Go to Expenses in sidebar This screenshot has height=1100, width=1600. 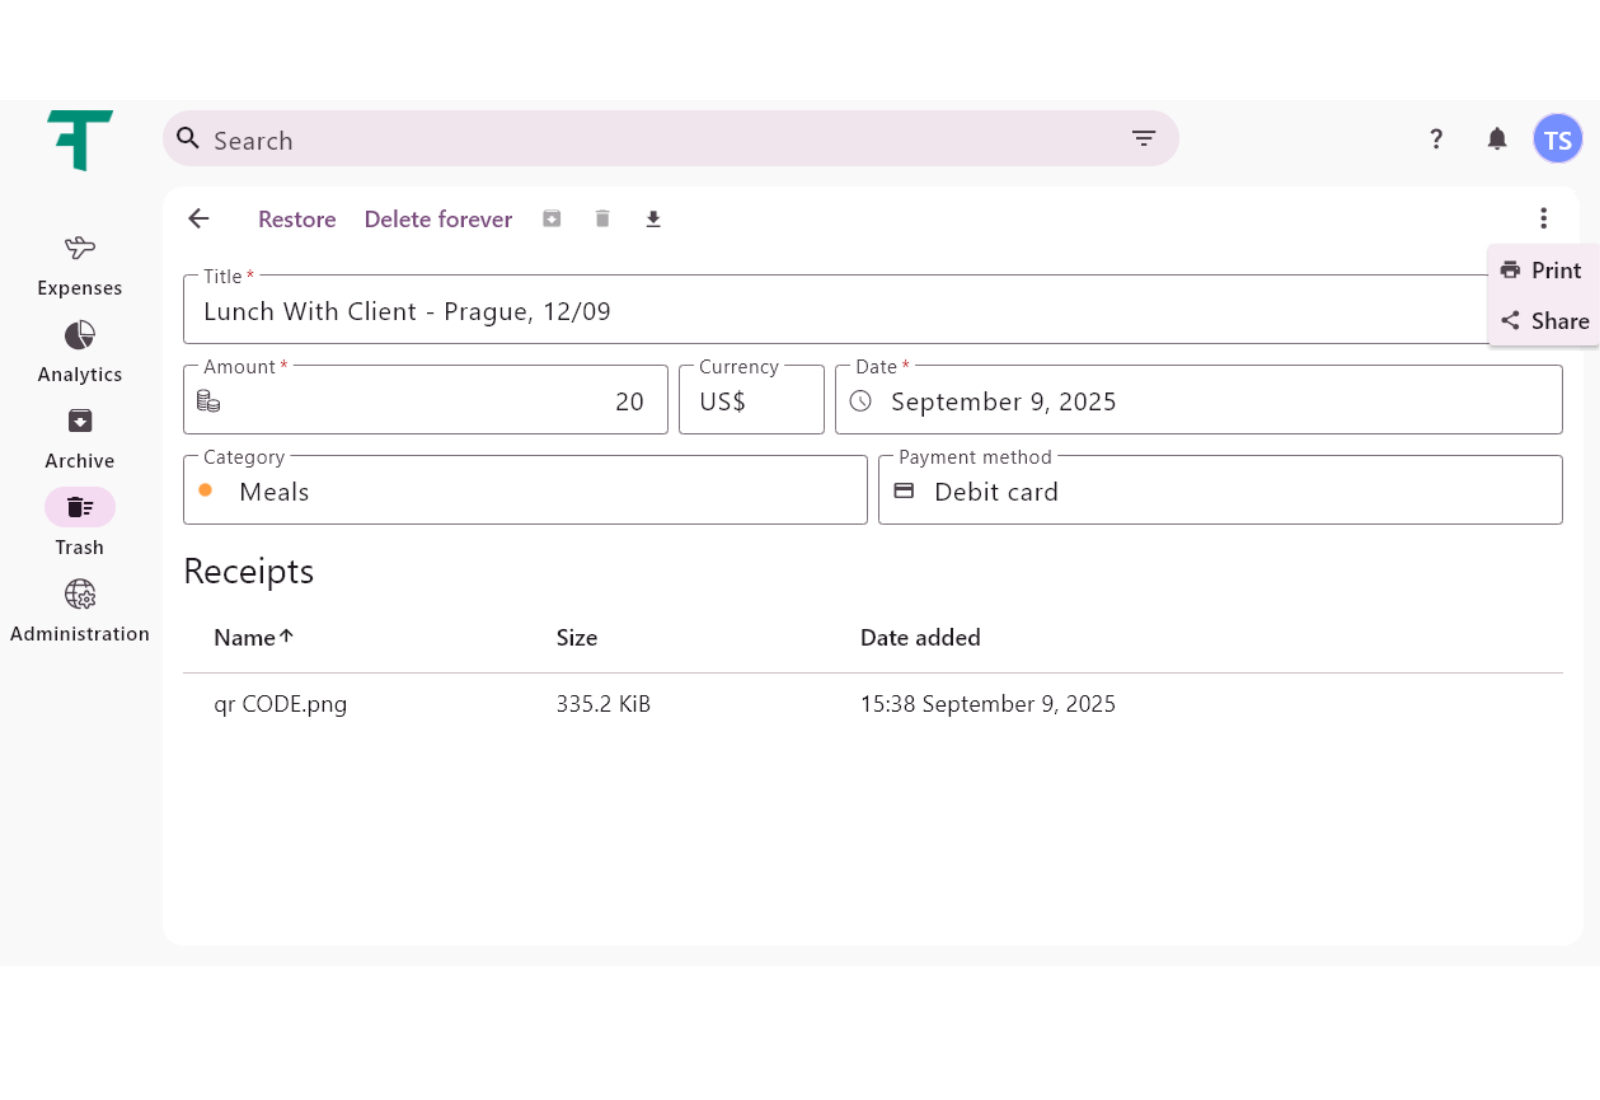pyautogui.click(x=80, y=265)
